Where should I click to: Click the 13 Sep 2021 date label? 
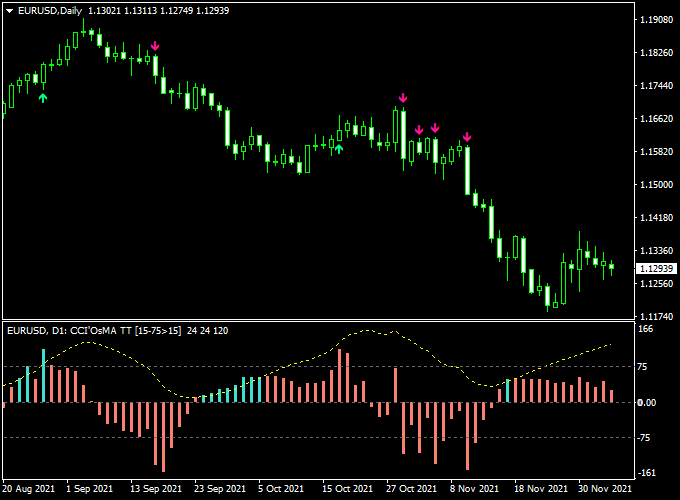(156, 489)
